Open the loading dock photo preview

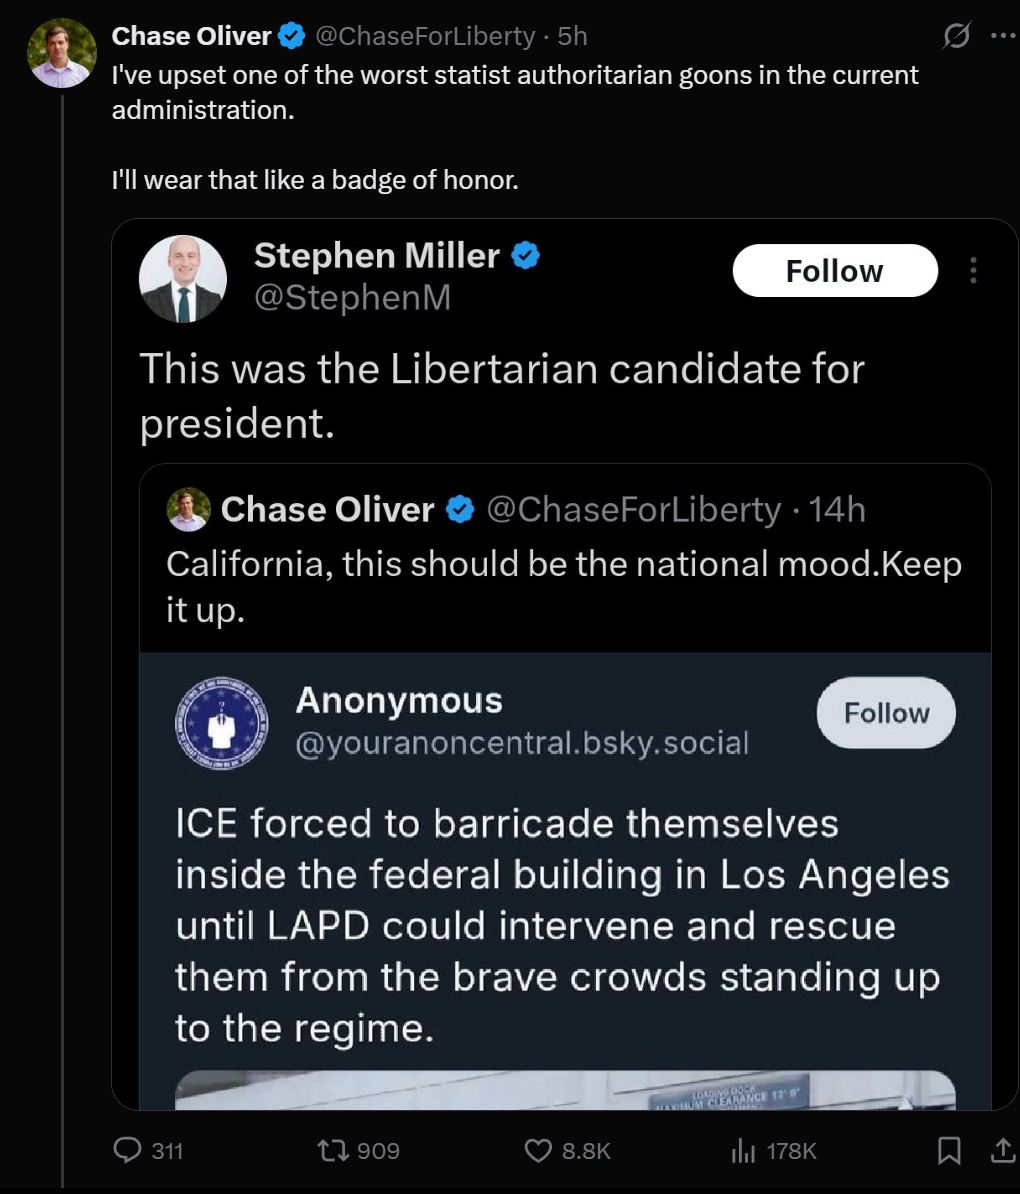coord(565,1091)
